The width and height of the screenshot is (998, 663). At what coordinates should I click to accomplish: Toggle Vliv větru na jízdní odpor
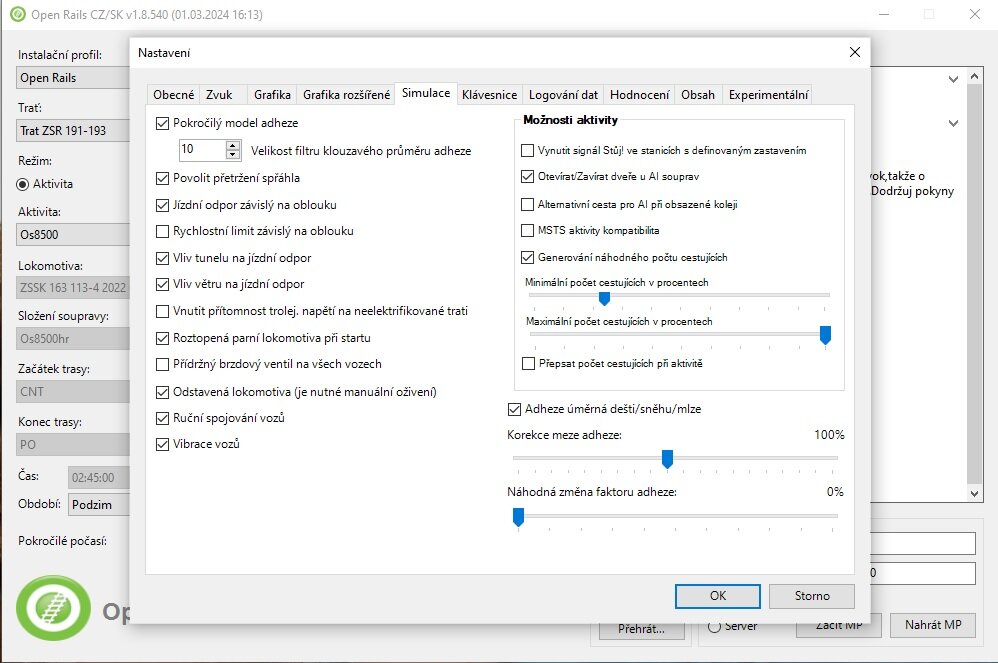tap(162, 284)
